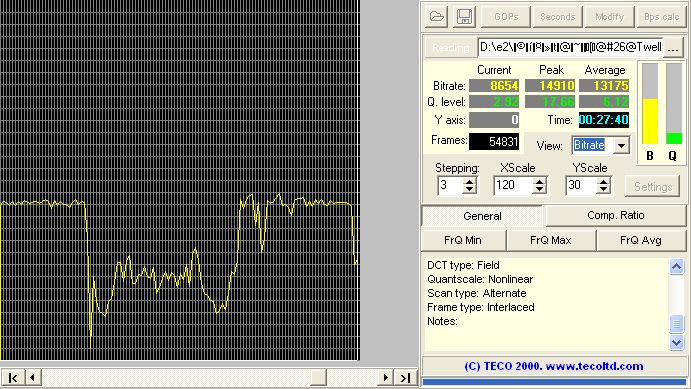Switch to the General tab
This screenshot has width=691, height=389.
coord(482,216)
